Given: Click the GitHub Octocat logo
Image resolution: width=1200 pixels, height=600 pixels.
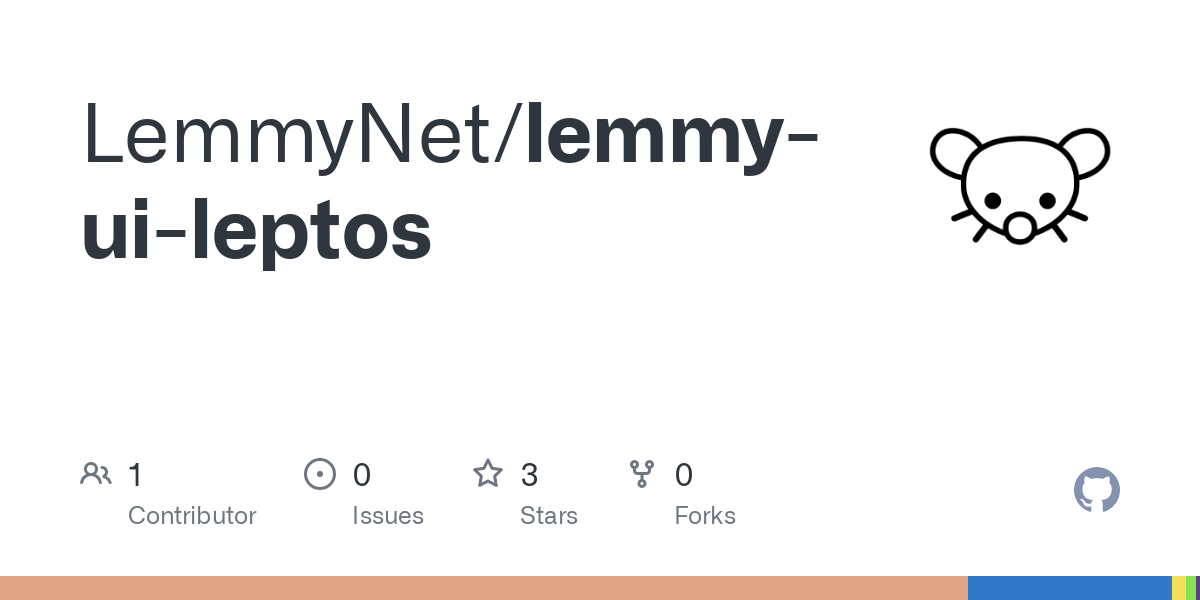Looking at the screenshot, I should [x=1096, y=490].
